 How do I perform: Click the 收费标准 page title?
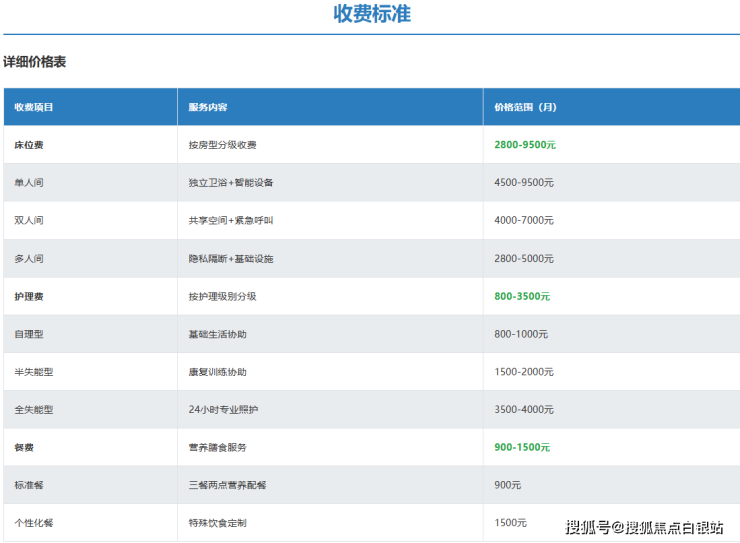point(371,14)
